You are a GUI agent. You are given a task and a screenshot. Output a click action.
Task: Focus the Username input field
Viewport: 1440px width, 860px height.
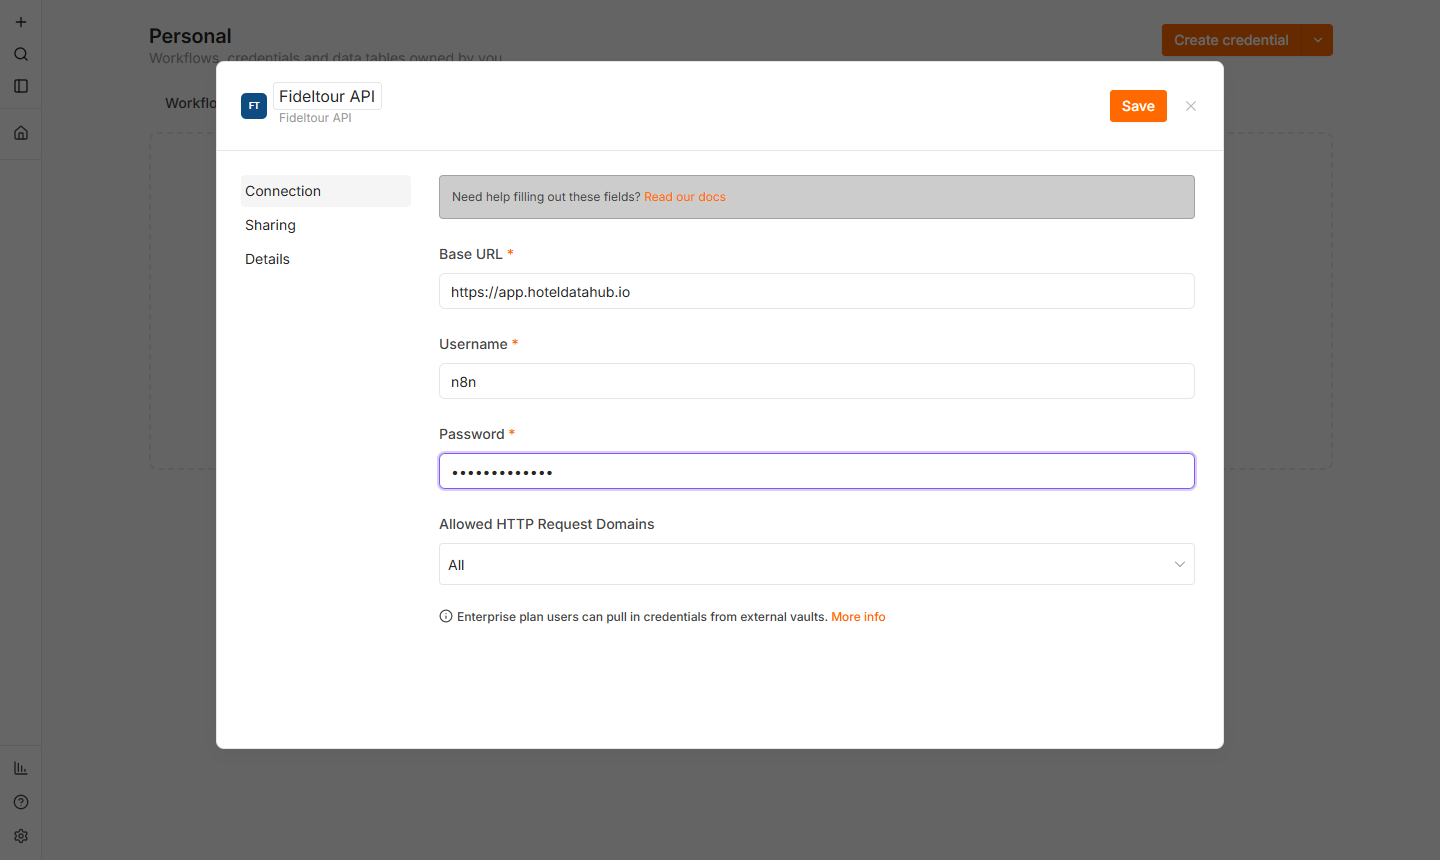[x=816, y=381]
